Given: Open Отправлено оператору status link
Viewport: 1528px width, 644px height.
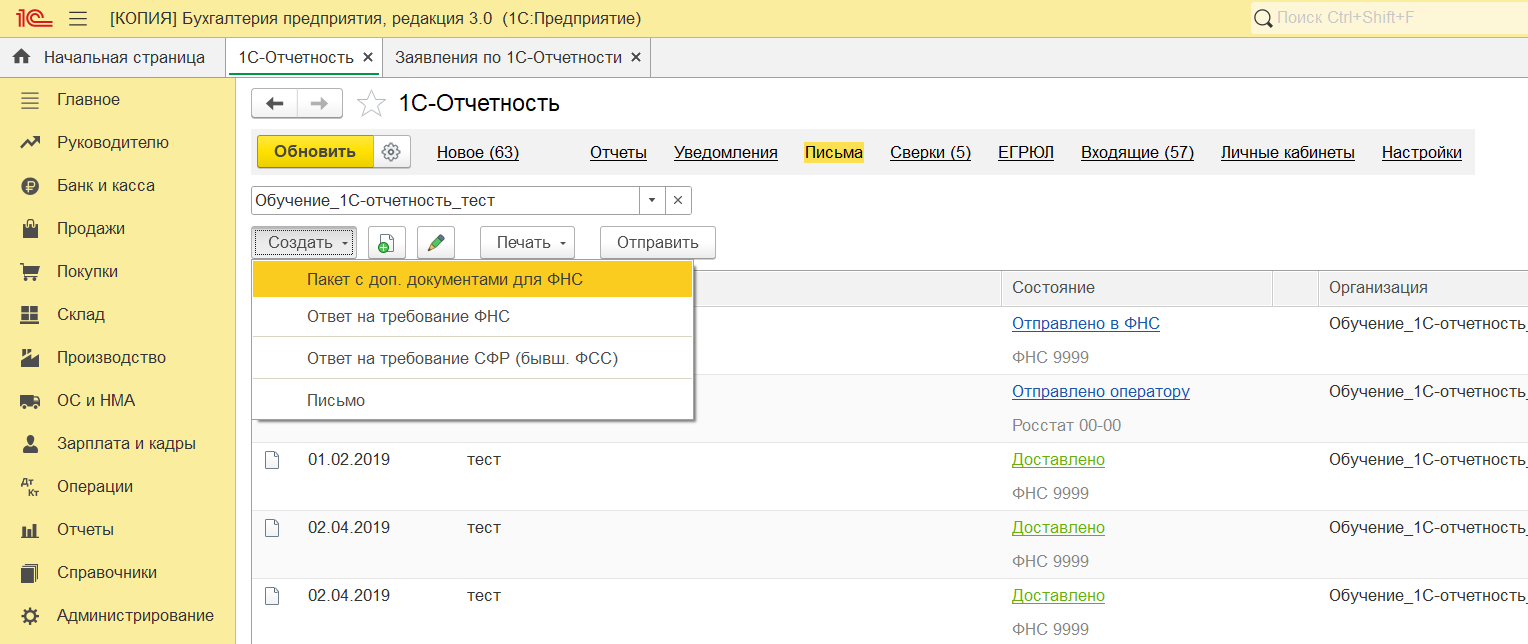Looking at the screenshot, I should 1101,392.
